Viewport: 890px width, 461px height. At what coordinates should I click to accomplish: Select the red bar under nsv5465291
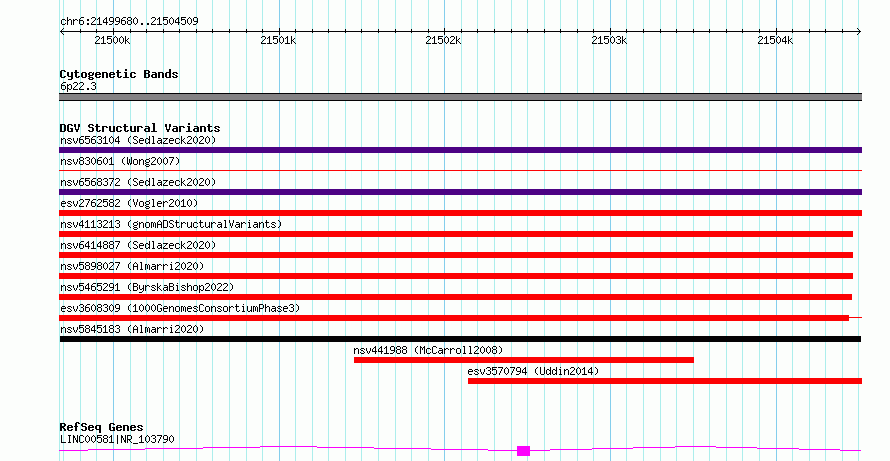[455, 297]
